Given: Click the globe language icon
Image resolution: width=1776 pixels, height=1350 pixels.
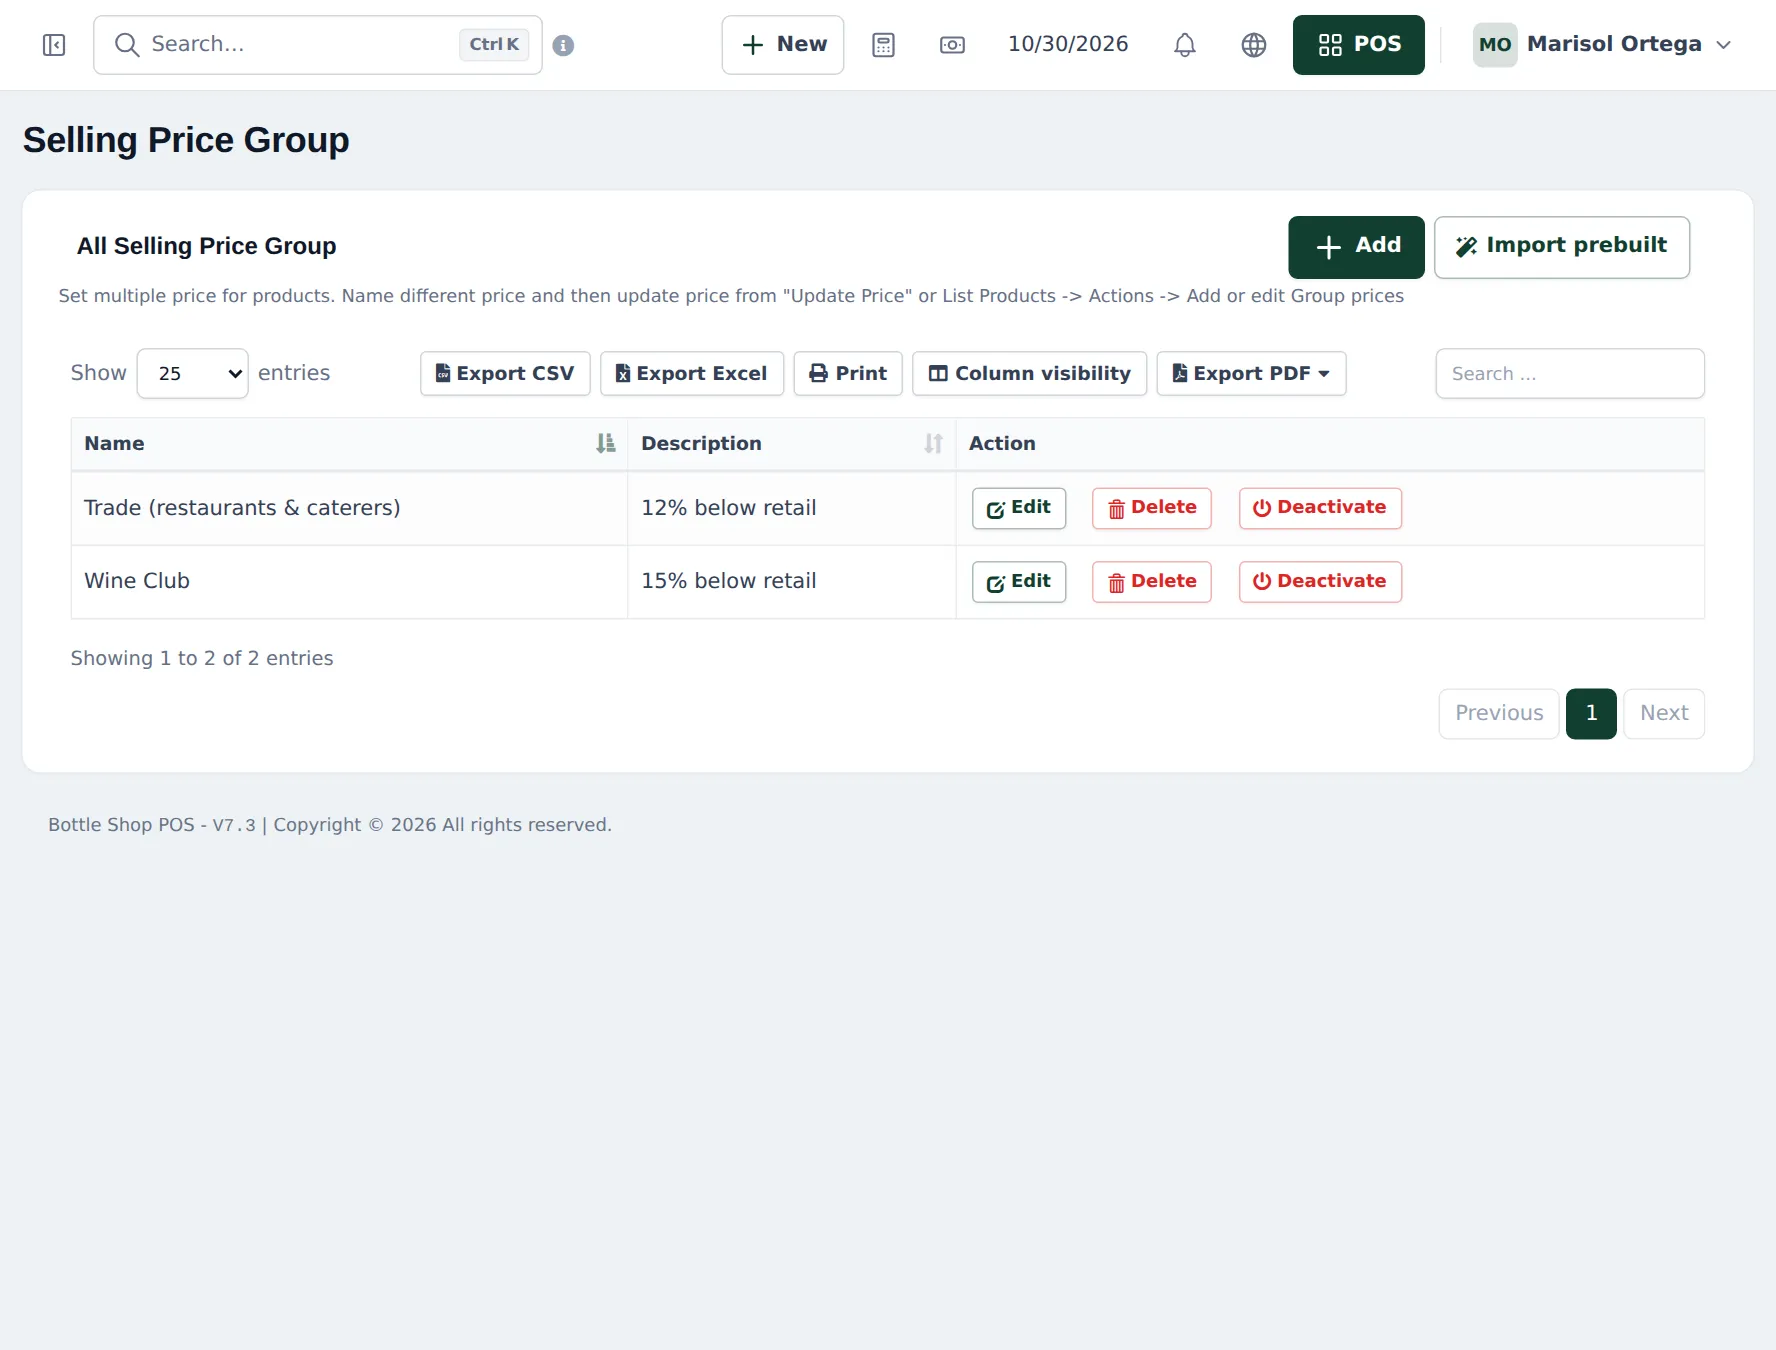Looking at the screenshot, I should coord(1253,45).
